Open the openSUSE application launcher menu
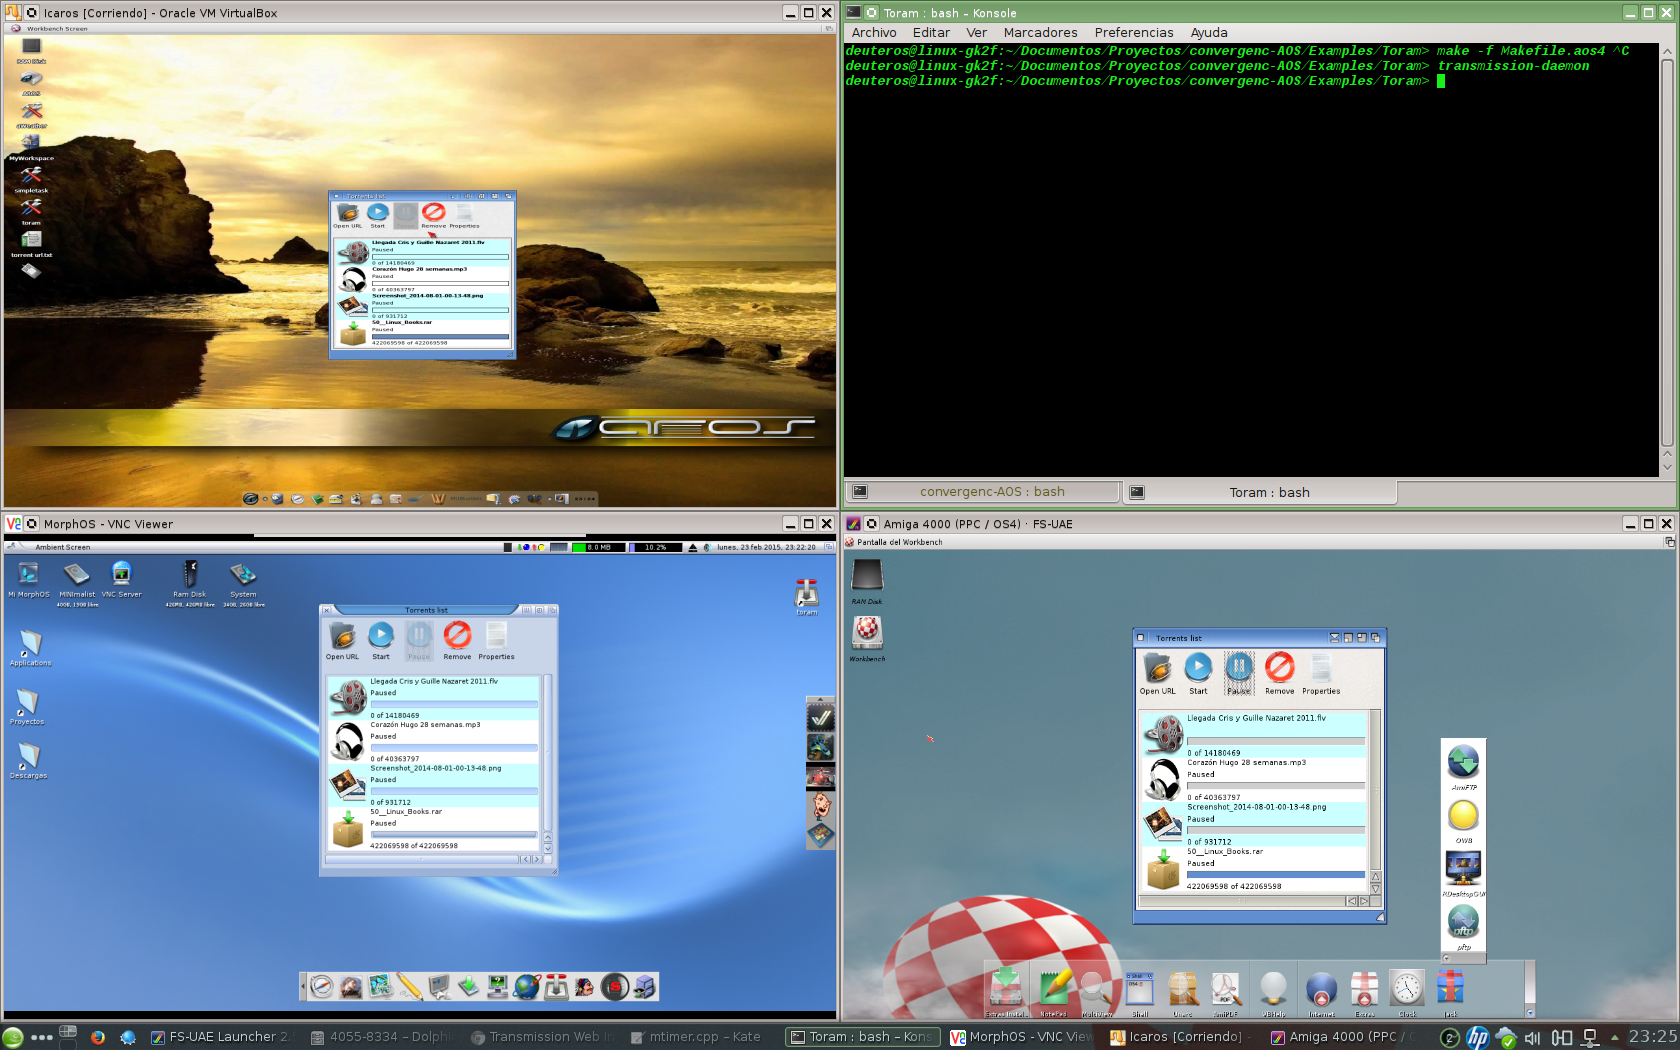The height and width of the screenshot is (1050, 1680). 13,1037
